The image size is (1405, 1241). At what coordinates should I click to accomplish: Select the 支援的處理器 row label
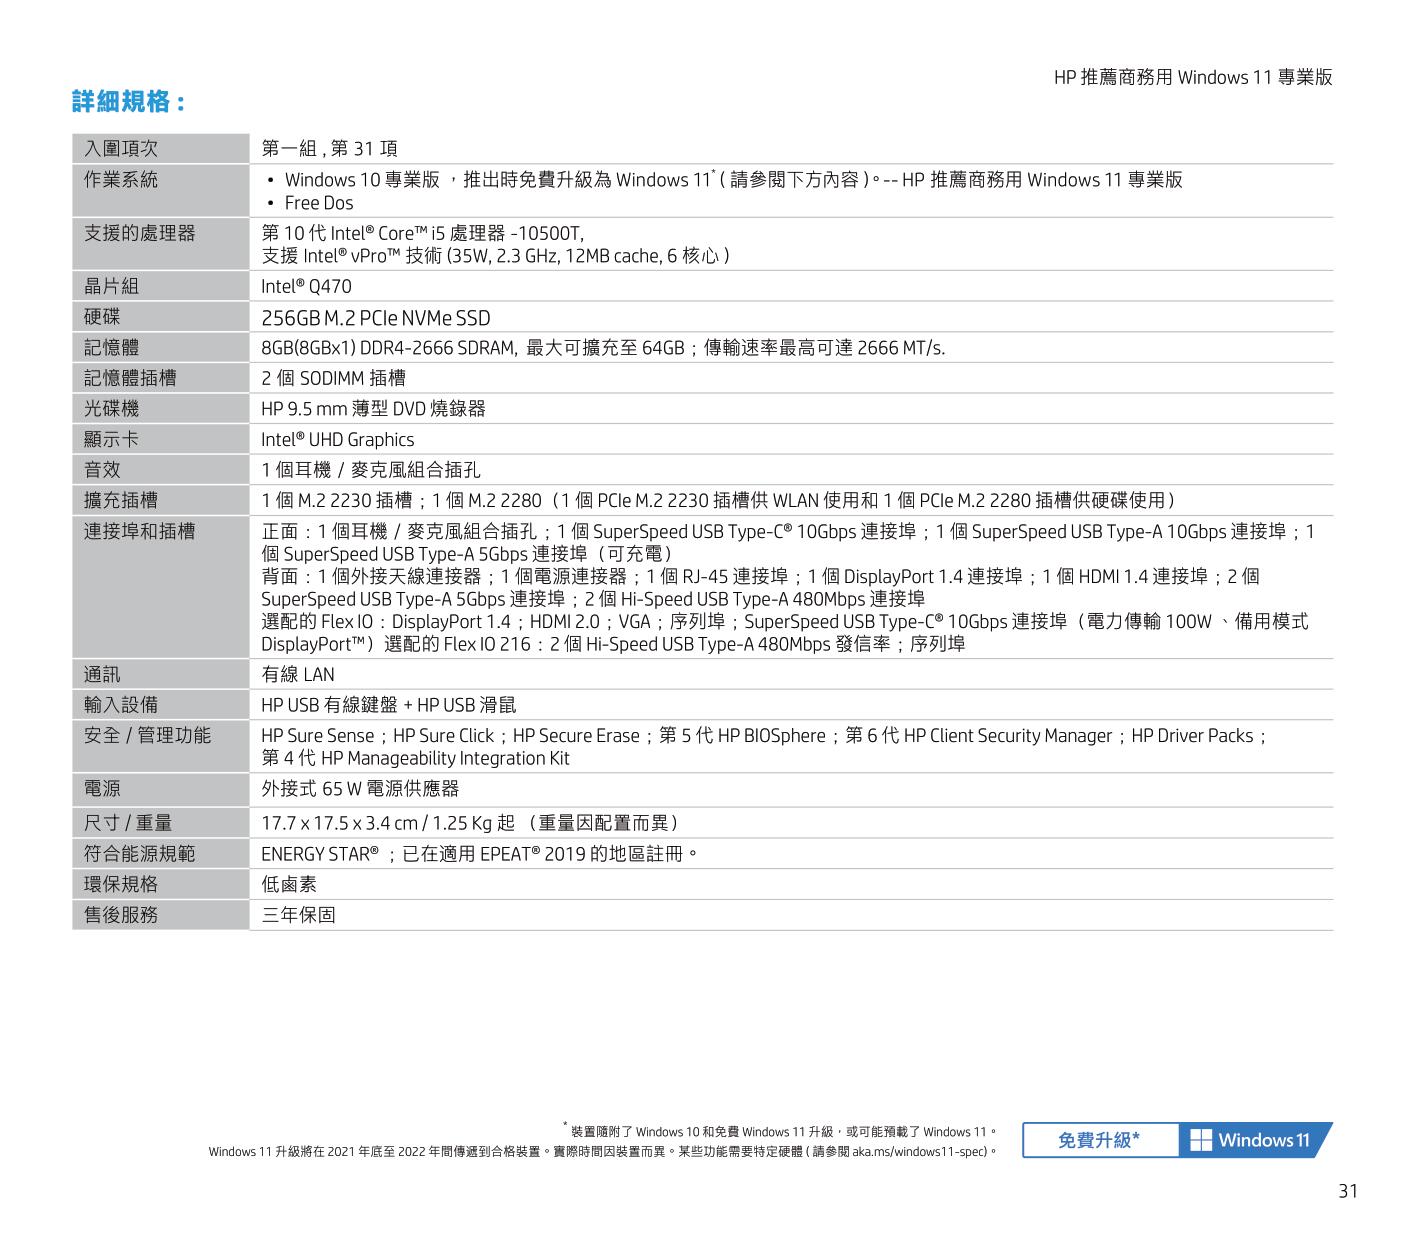[140, 233]
